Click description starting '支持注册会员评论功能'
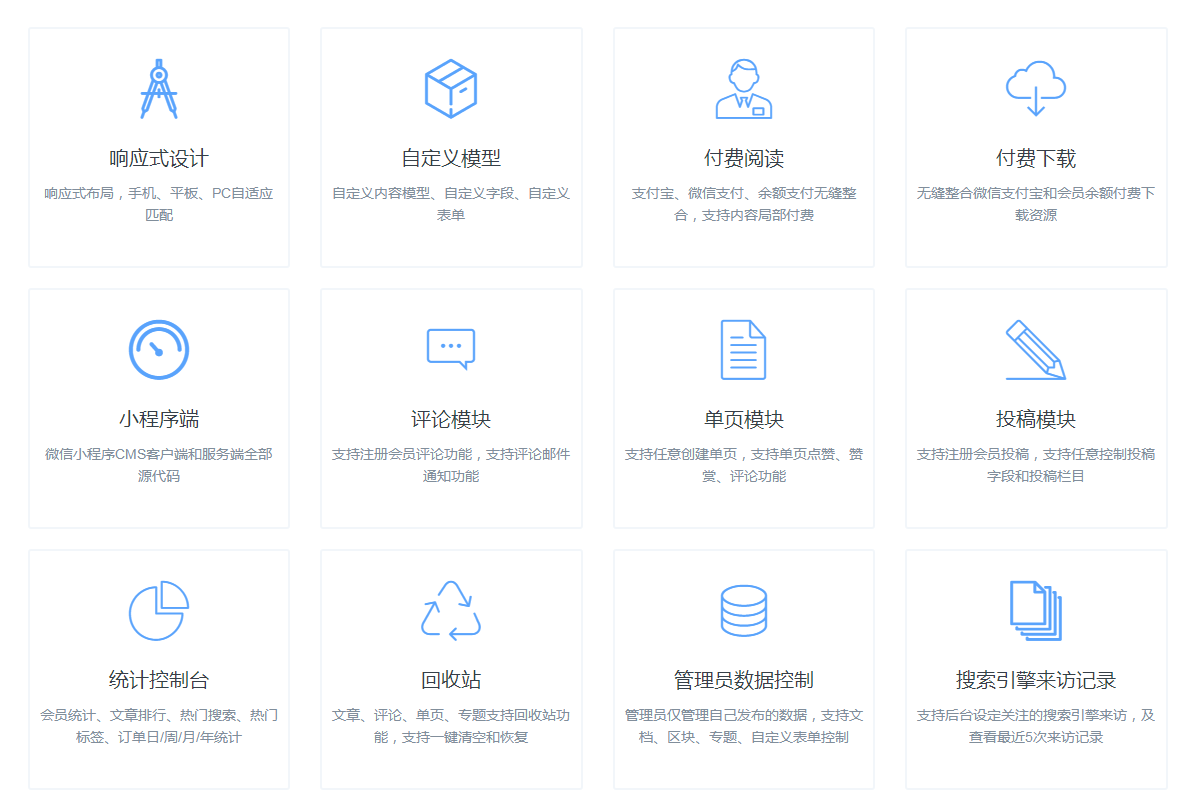 tap(451, 465)
